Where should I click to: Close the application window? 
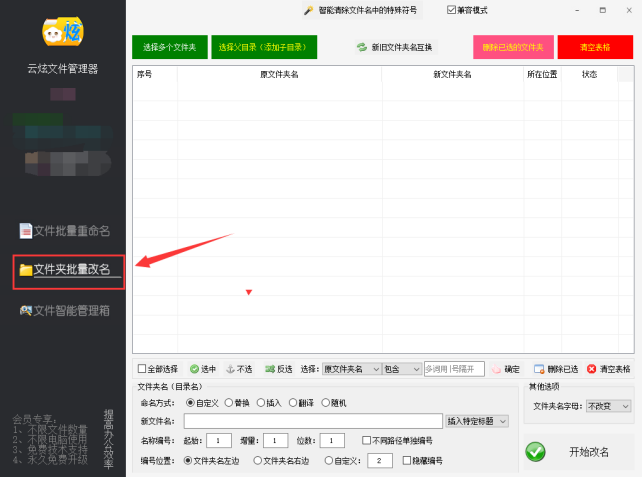click(629, 10)
